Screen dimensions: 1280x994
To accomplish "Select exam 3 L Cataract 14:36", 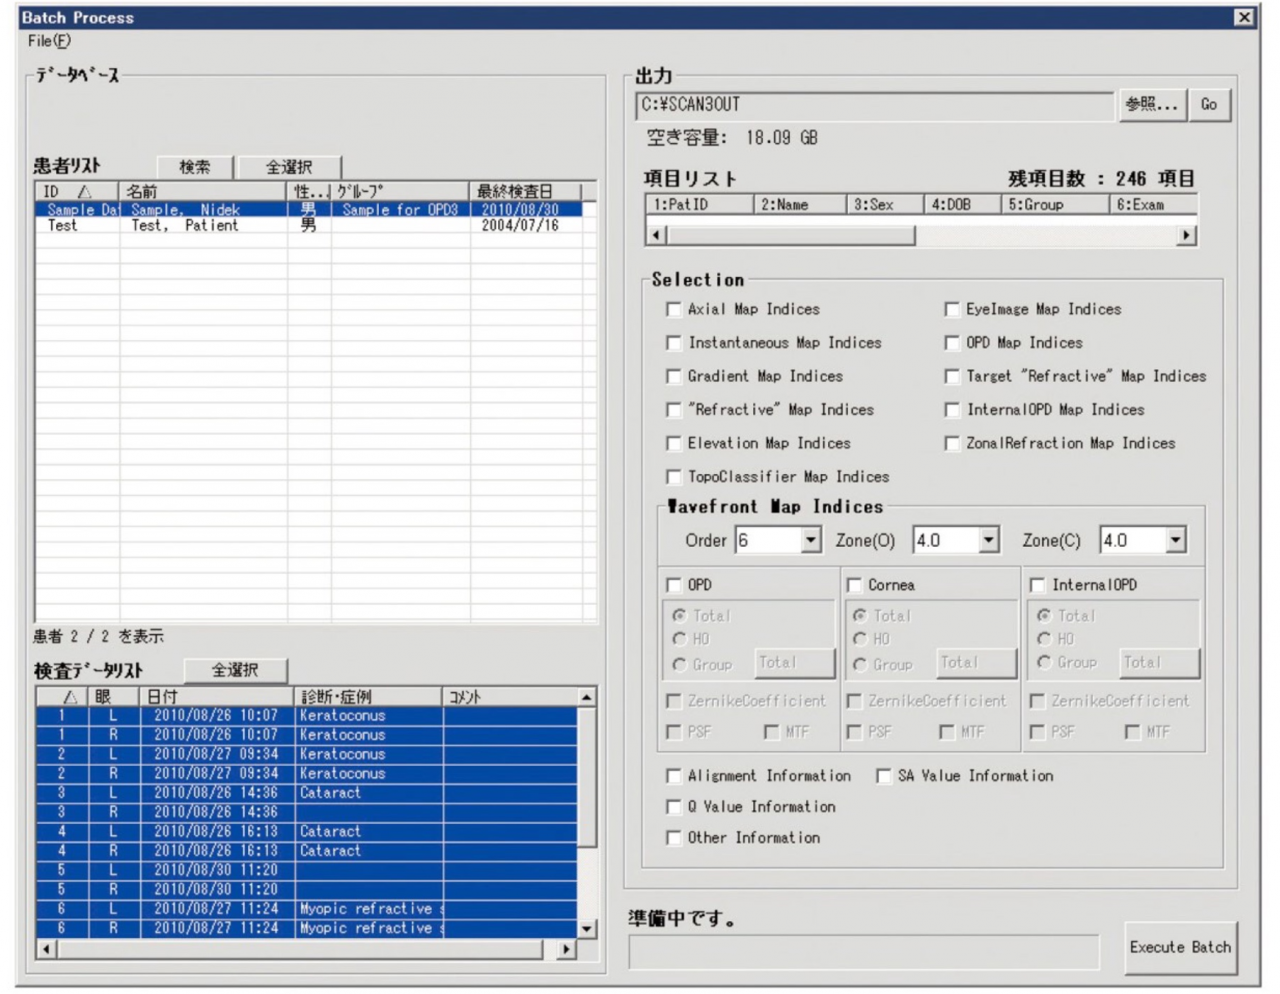I will pos(306,793).
